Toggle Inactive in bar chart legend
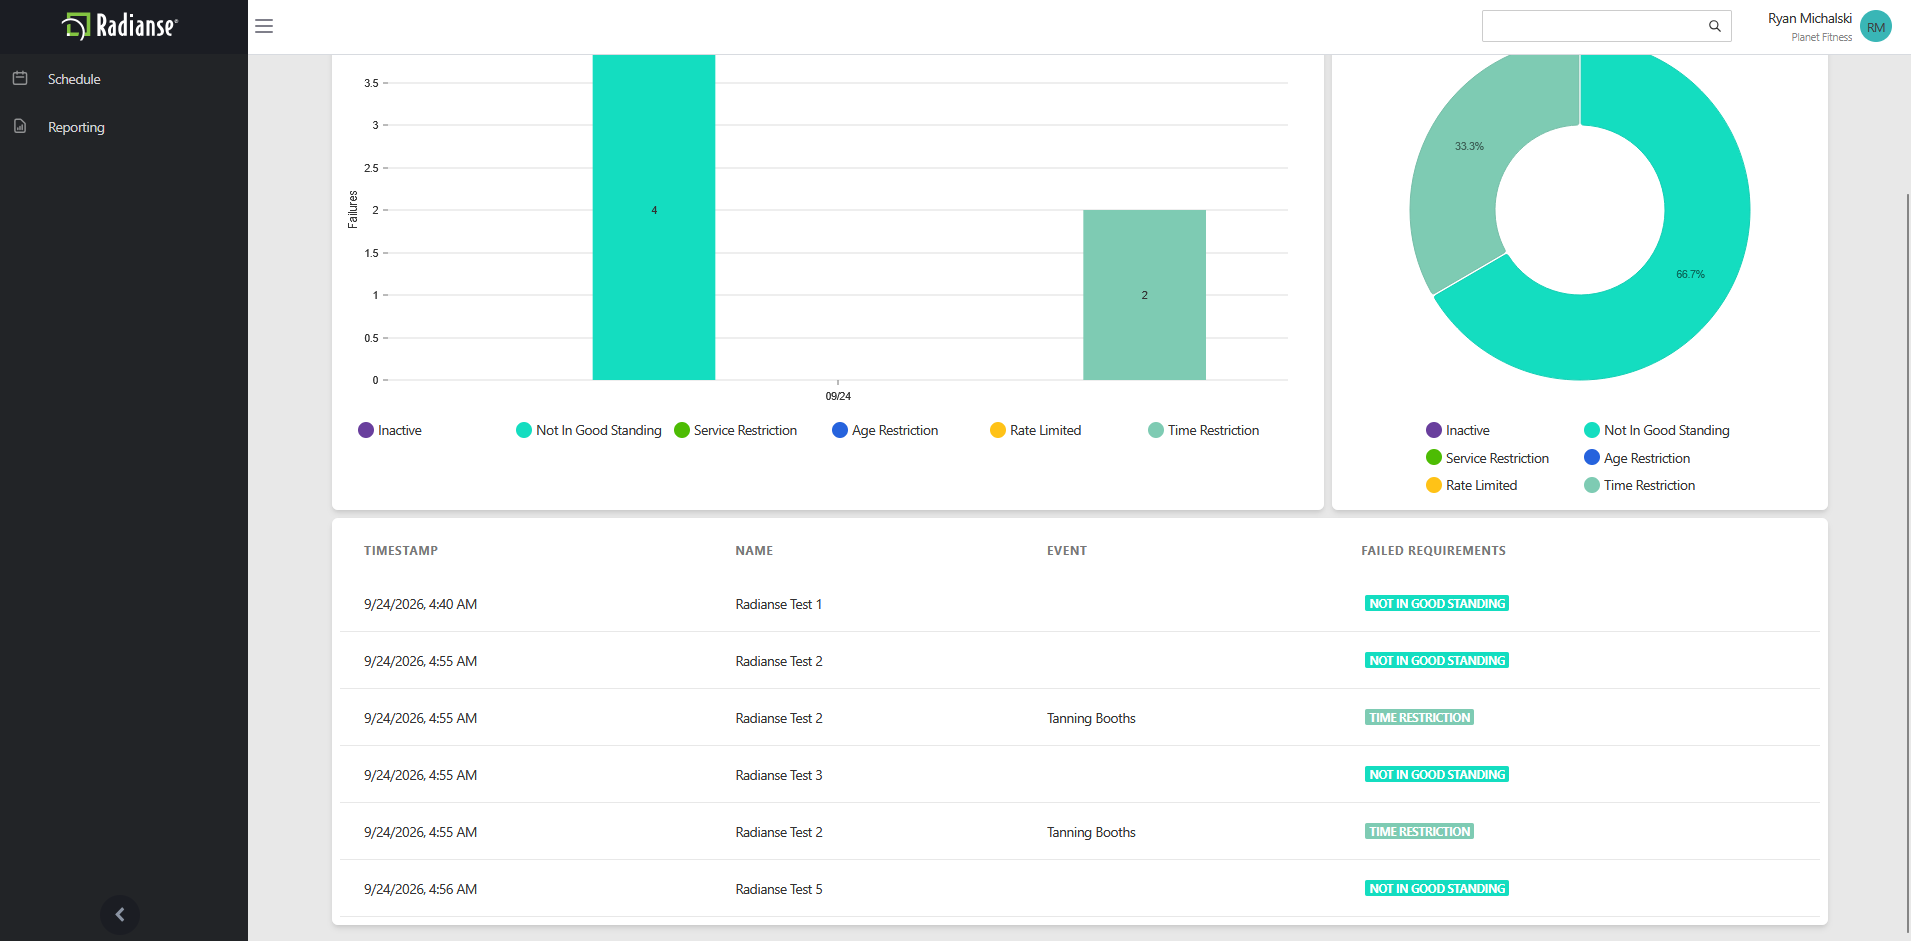1911x941 pixels. point(390,430)
